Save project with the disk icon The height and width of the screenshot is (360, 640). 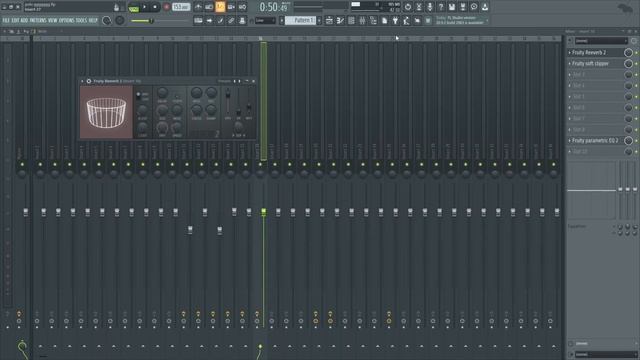pos(452,7)
